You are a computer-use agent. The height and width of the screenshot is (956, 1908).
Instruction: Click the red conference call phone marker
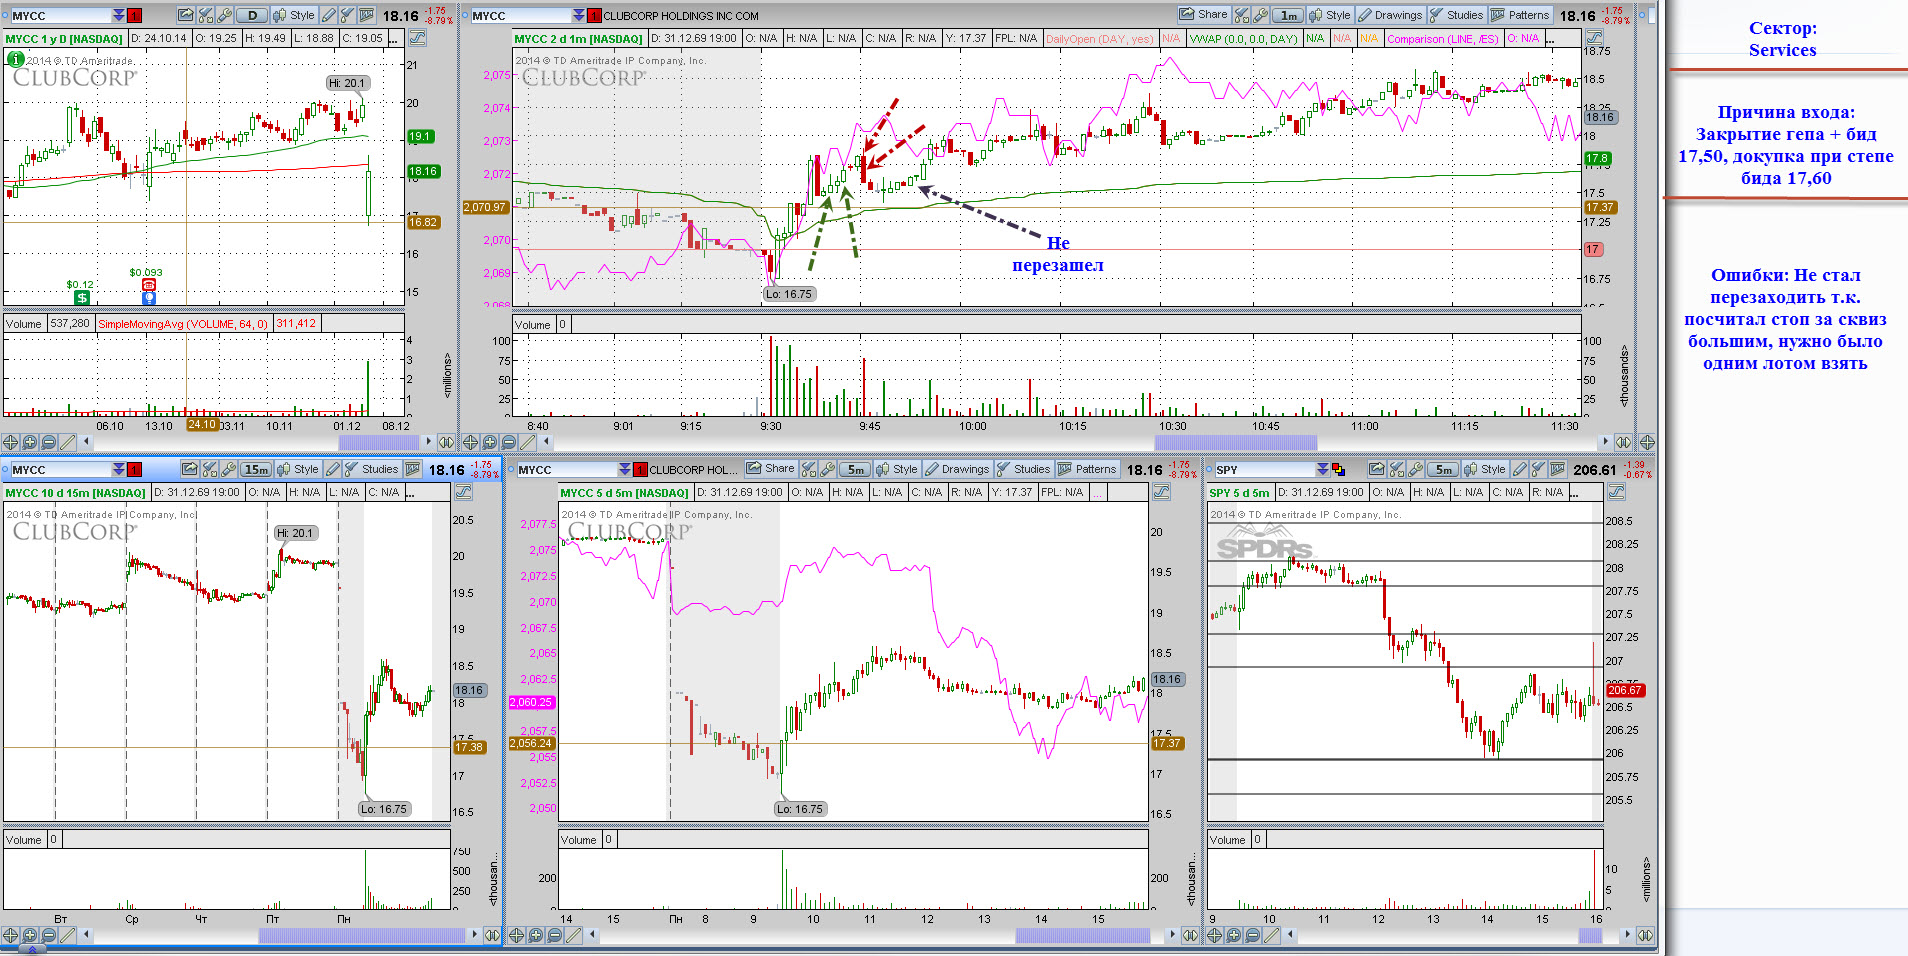tap(149, 285)
